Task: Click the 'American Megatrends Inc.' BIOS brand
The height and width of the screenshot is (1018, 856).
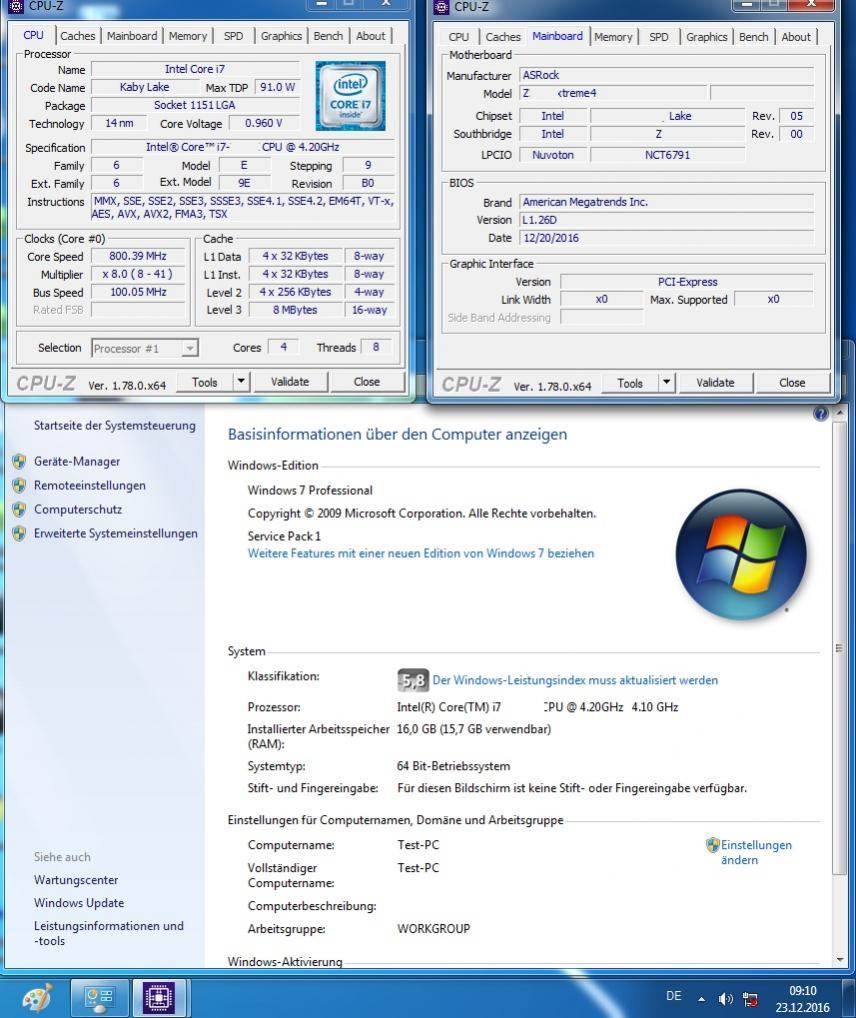Action: pos(666,202)
